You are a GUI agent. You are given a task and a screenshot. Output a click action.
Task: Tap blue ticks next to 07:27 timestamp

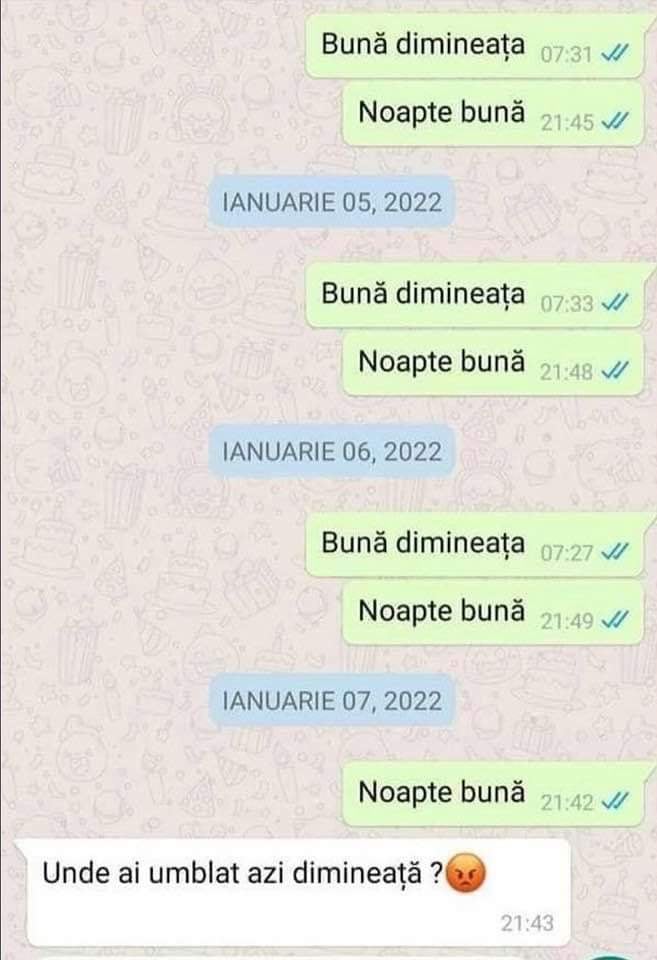614,553
